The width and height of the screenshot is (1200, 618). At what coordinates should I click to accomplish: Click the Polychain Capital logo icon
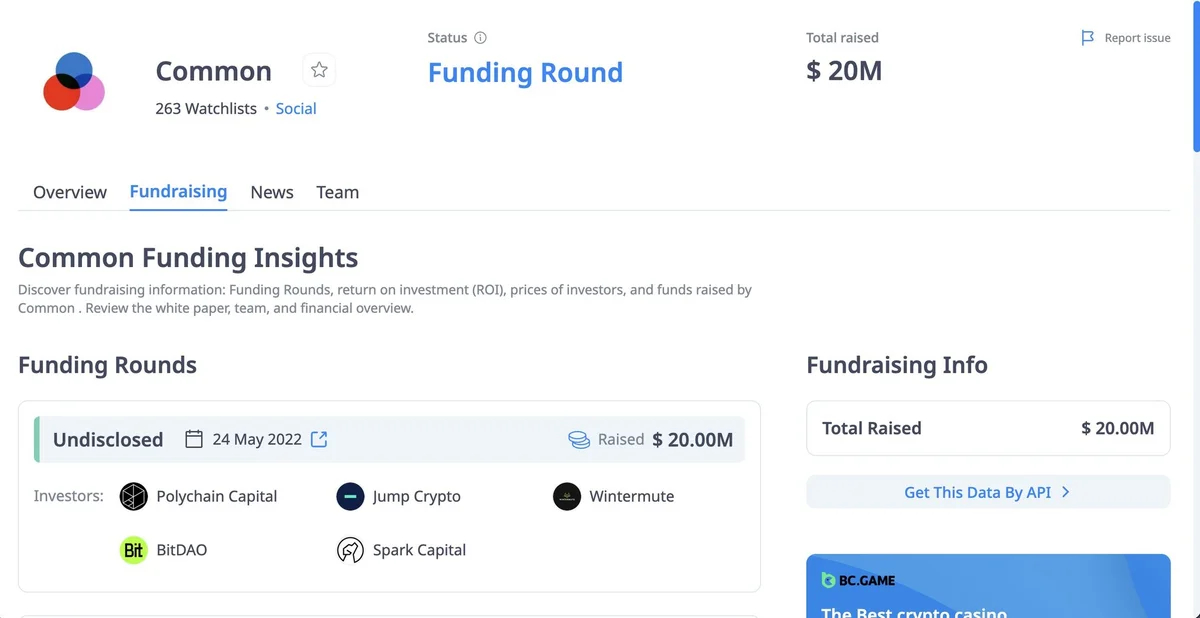[134, 496]
